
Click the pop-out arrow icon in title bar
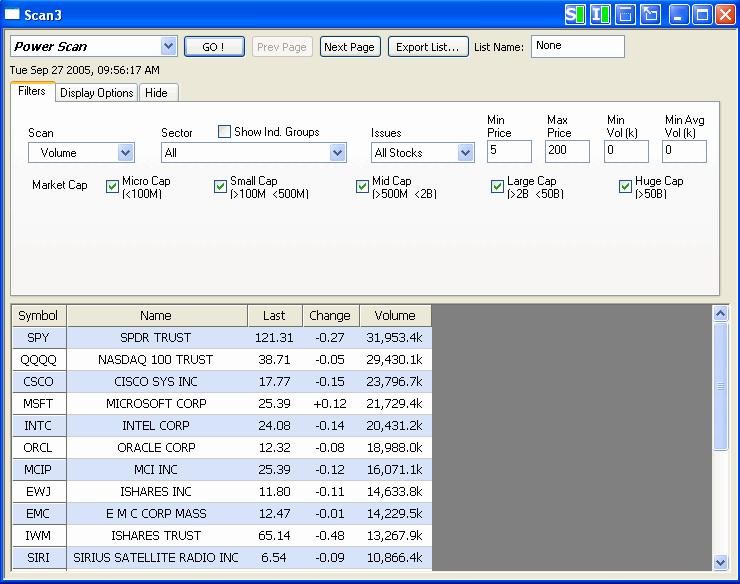(650, 15)
